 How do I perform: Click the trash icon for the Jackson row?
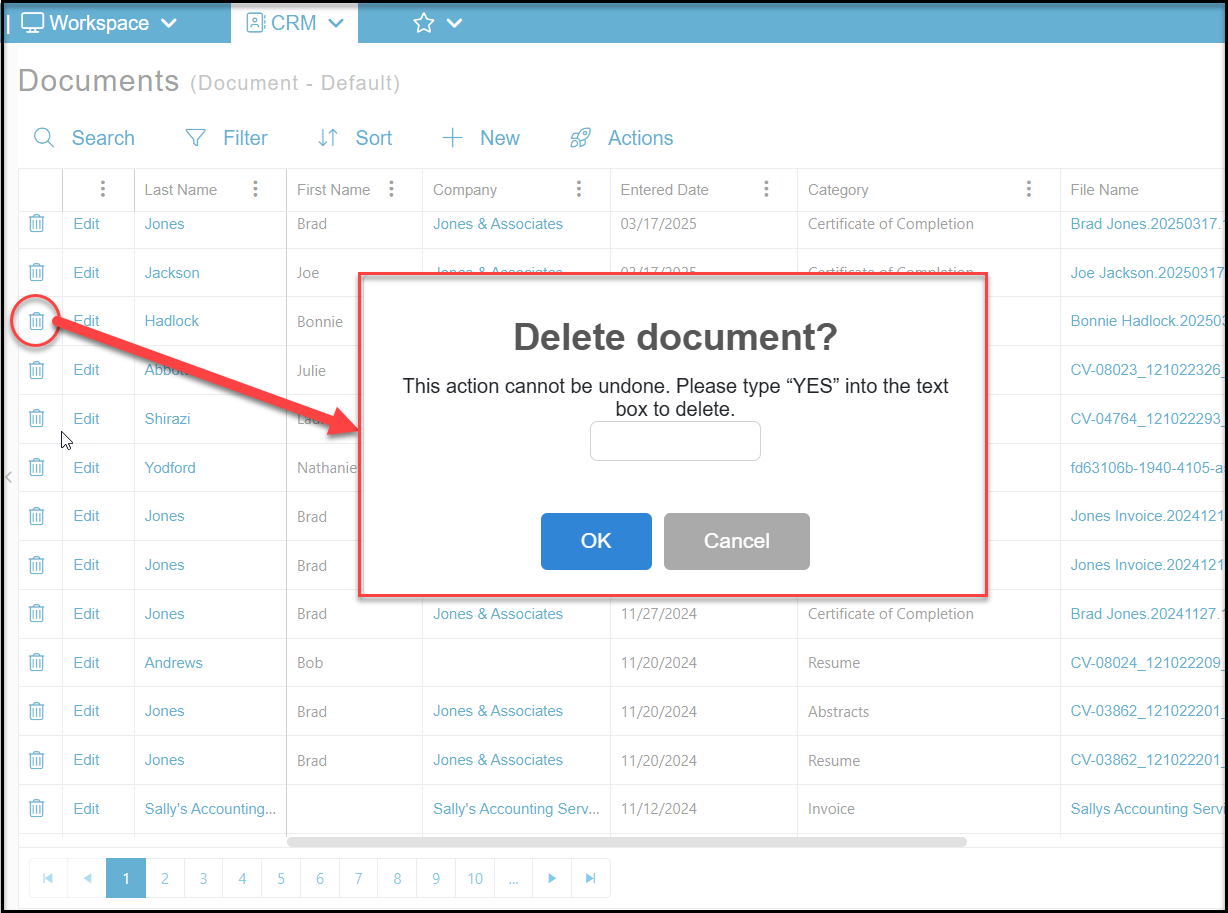pyautogui.click(x=36, y=272)
